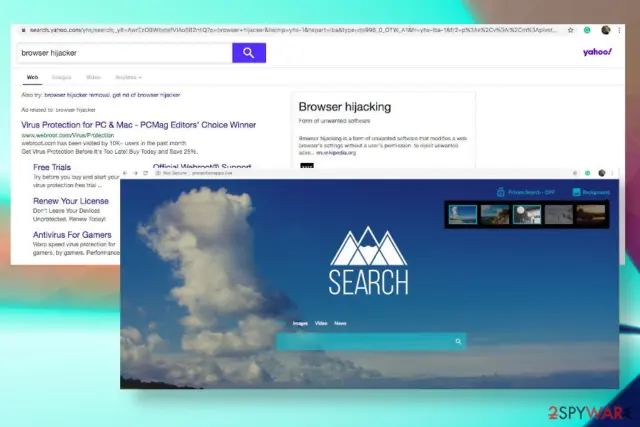Choose the gray snowy background thumbnail

point(559,214)
